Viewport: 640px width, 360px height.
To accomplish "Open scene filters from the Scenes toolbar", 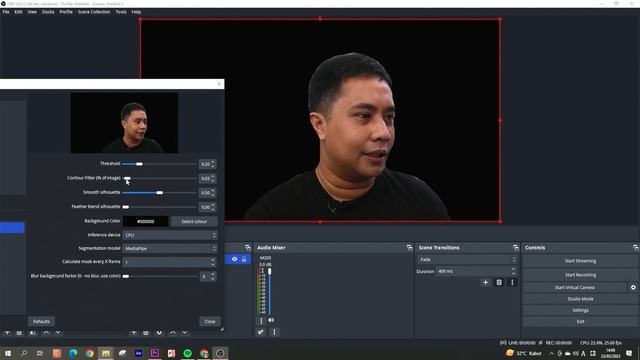I will click(x=33, y=333).
